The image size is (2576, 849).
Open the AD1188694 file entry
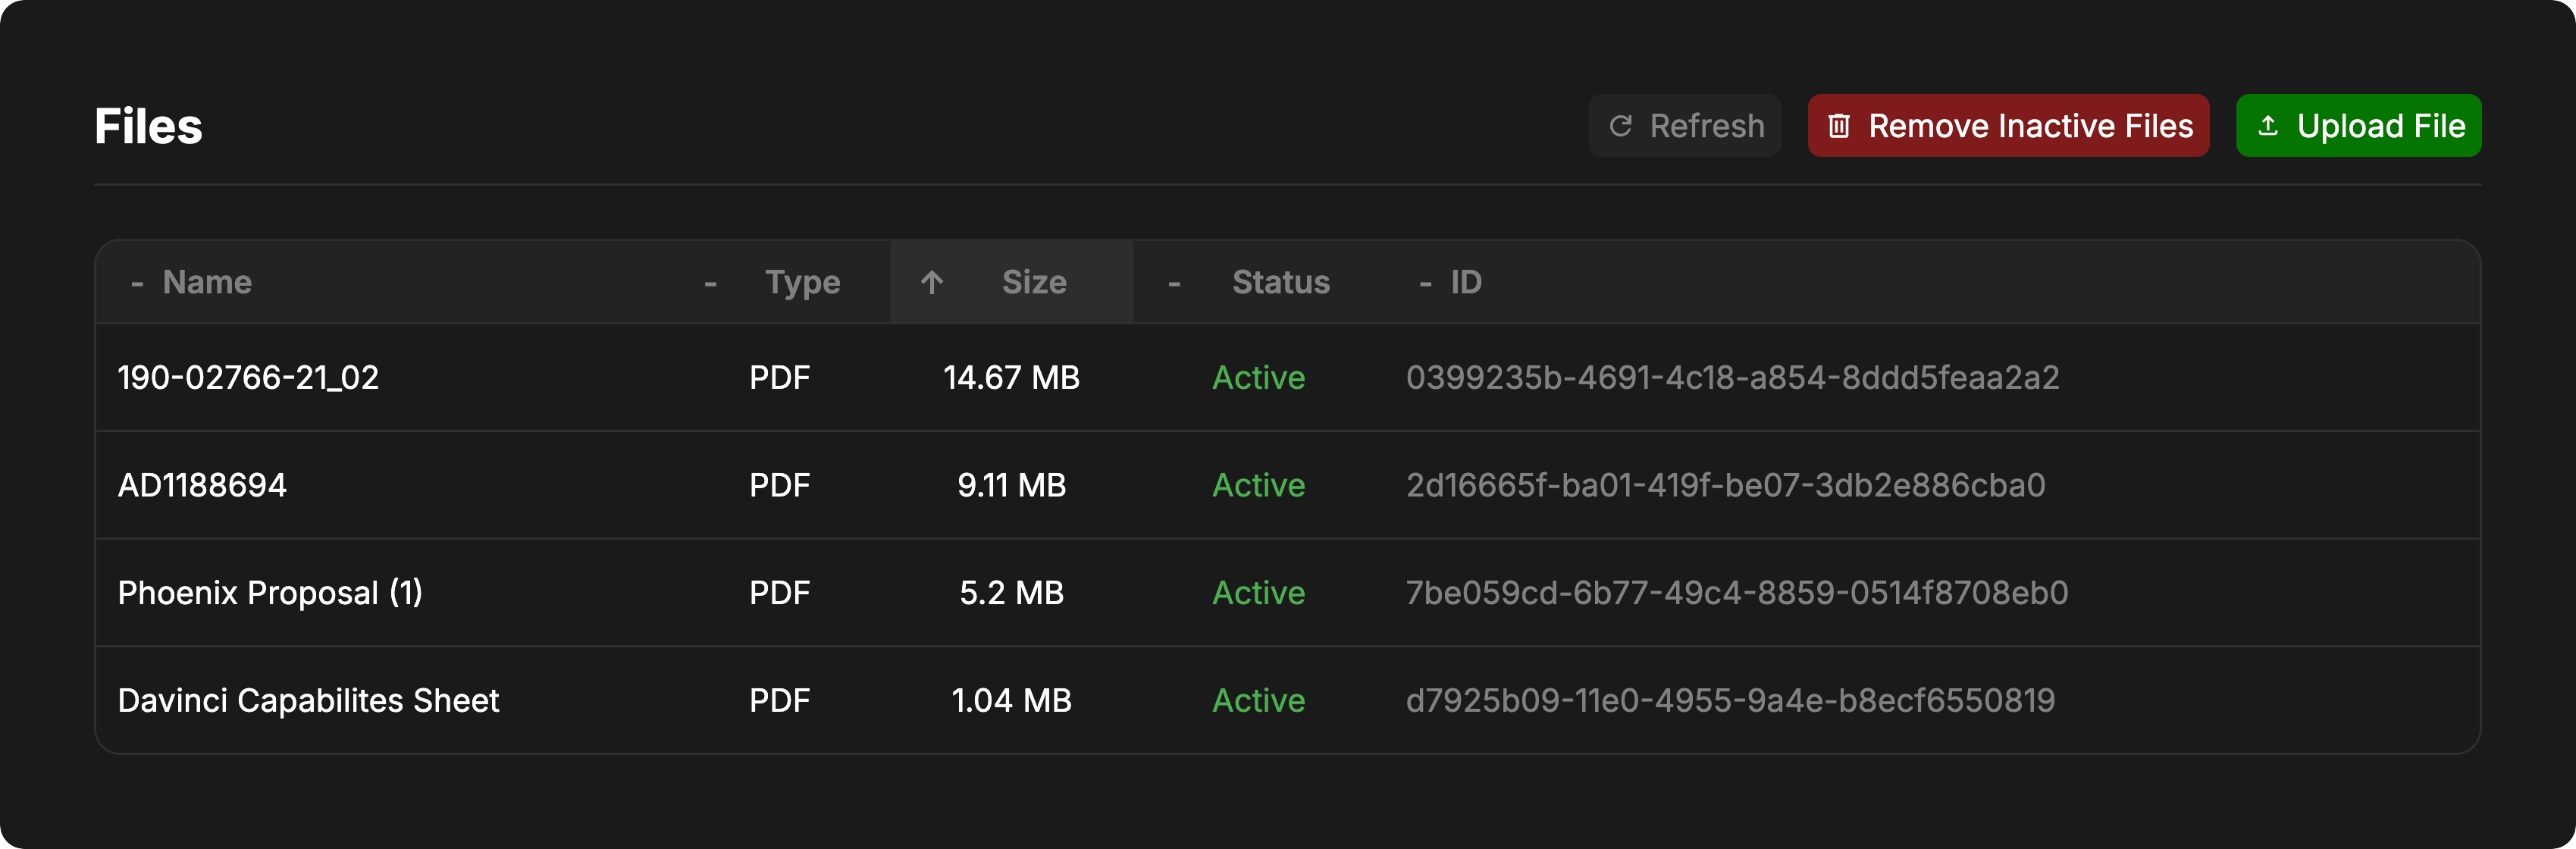pos(202,486)
